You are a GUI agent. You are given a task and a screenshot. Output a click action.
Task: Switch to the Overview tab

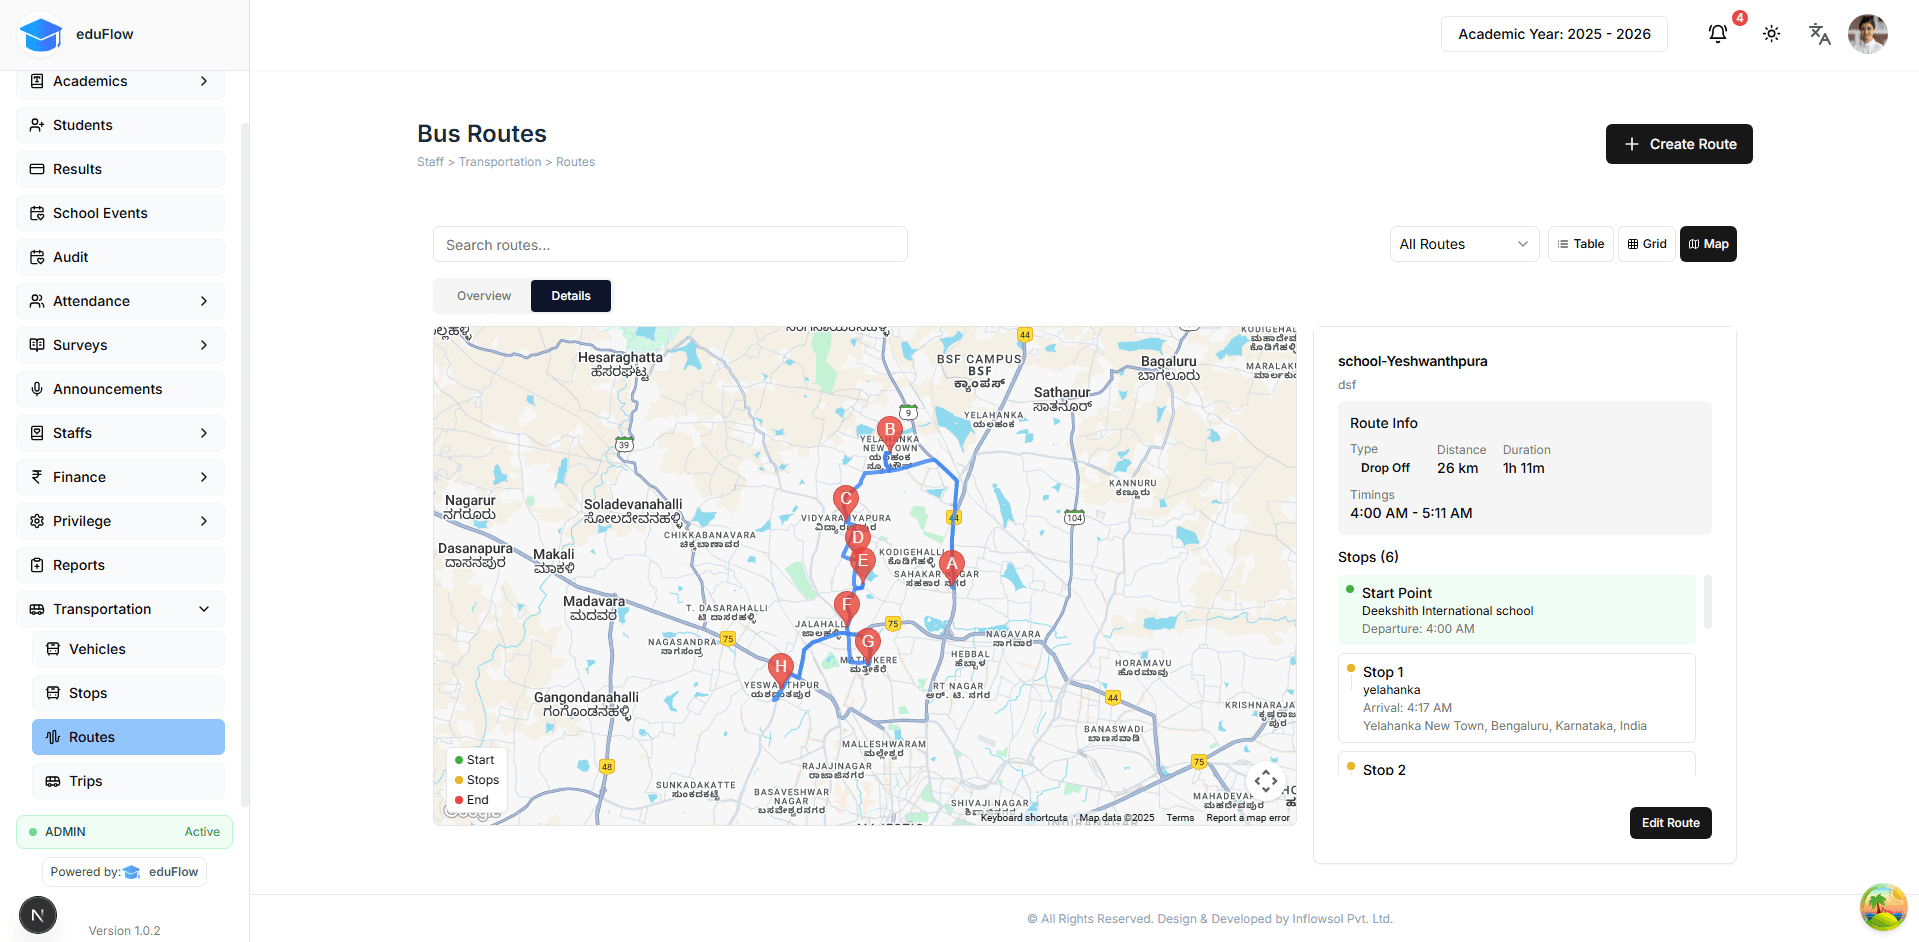[x=483, y=296]
